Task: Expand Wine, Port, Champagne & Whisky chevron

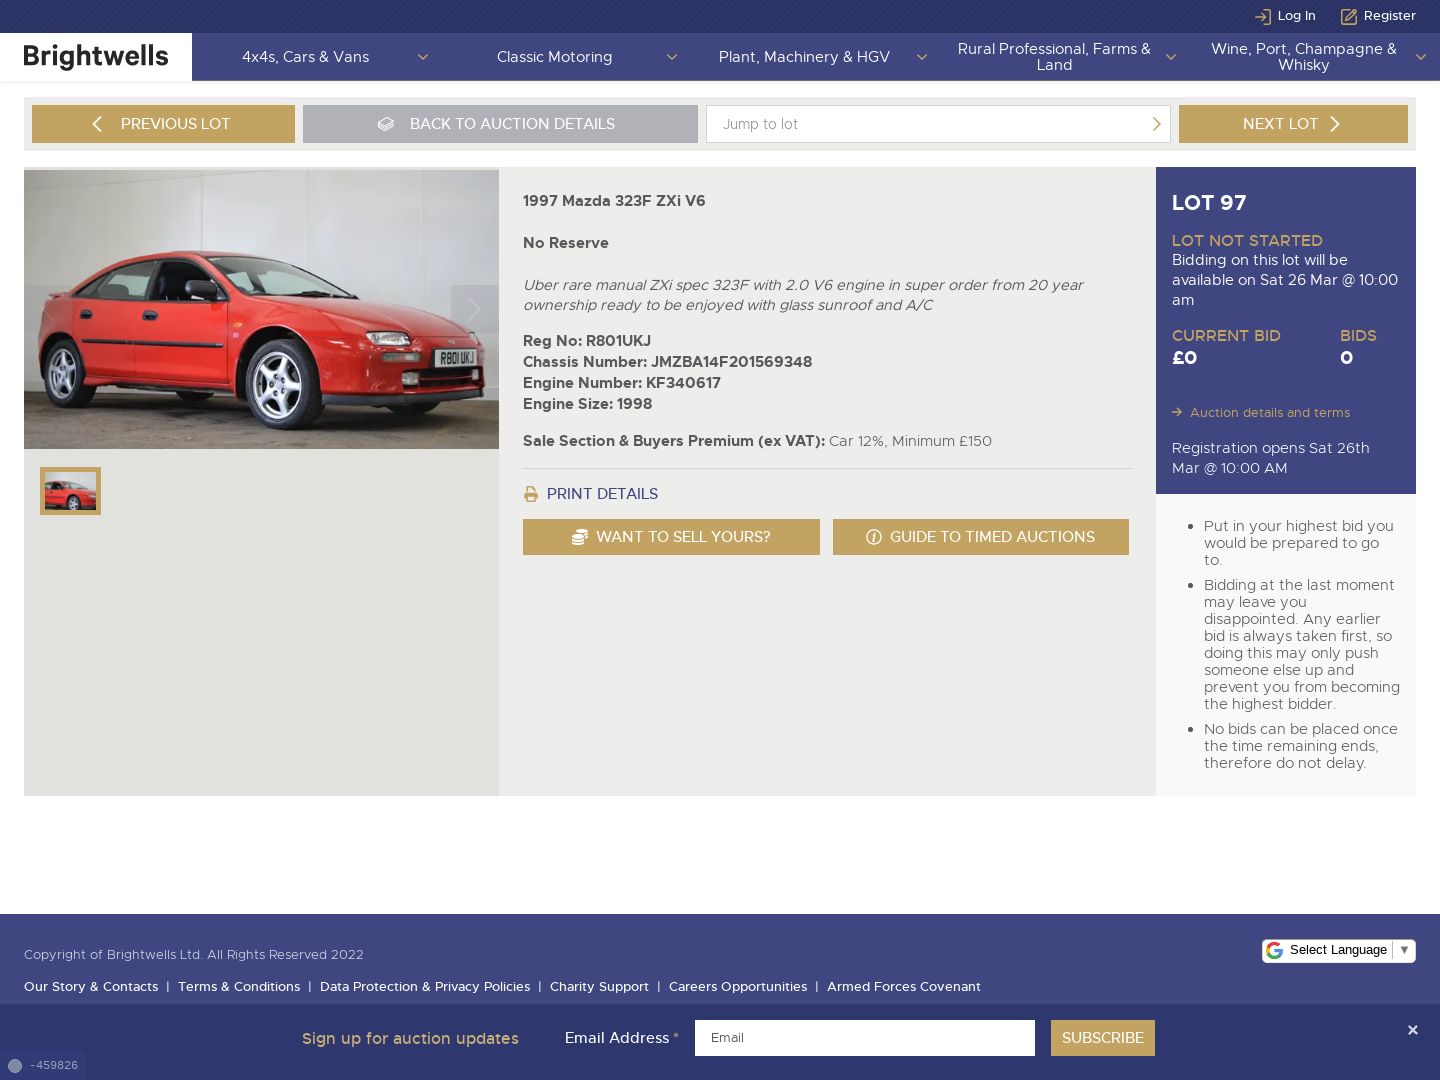Action: [x=1421, y=57]
